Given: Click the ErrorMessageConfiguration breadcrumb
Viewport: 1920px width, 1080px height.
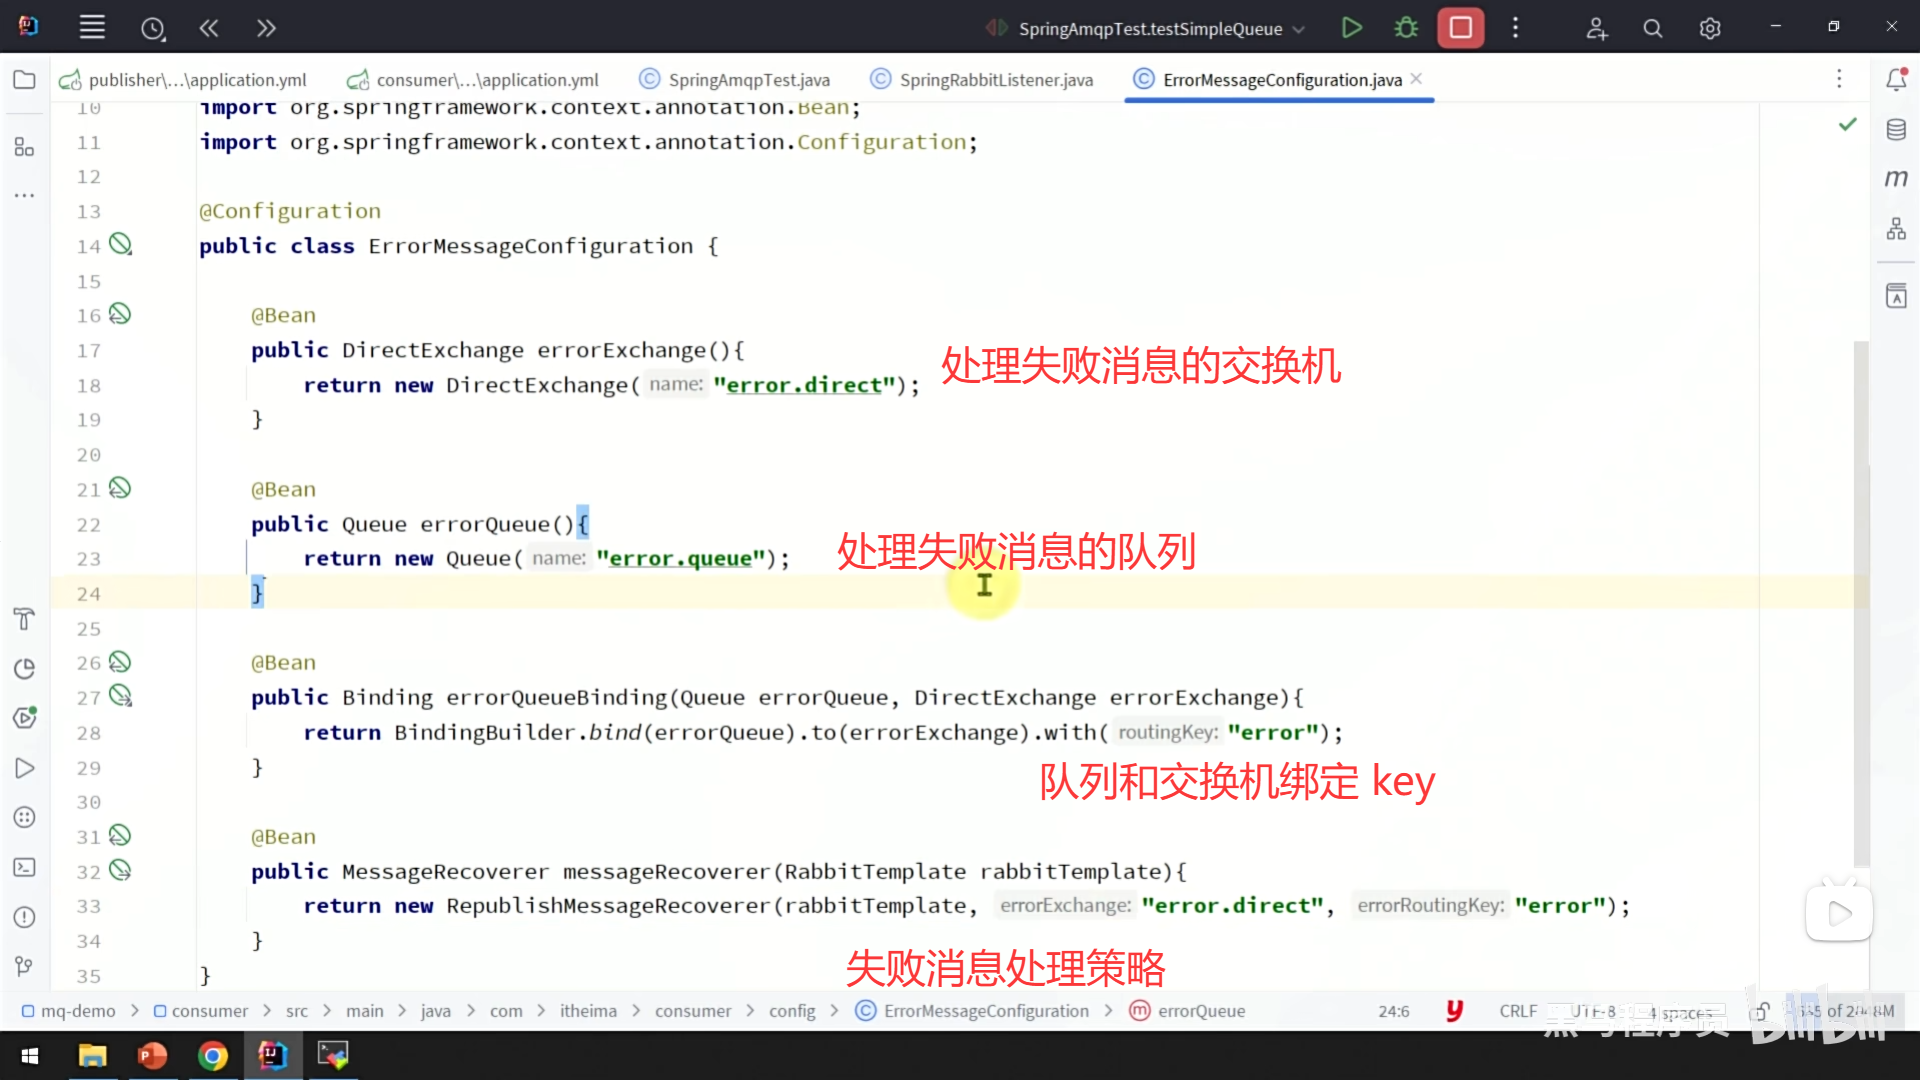Looking at the screenshot, I should pos(985,1011).
